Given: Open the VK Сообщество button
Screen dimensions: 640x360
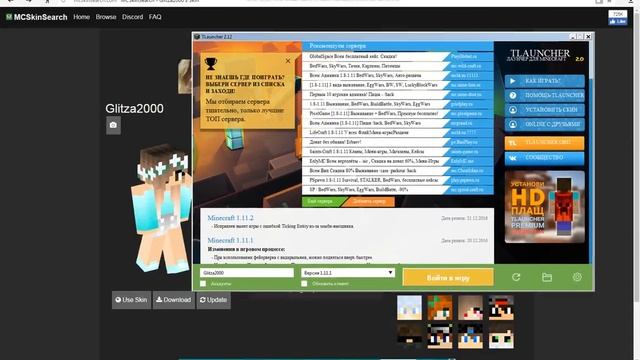Looking at the screenshot, I should [544, 158].
